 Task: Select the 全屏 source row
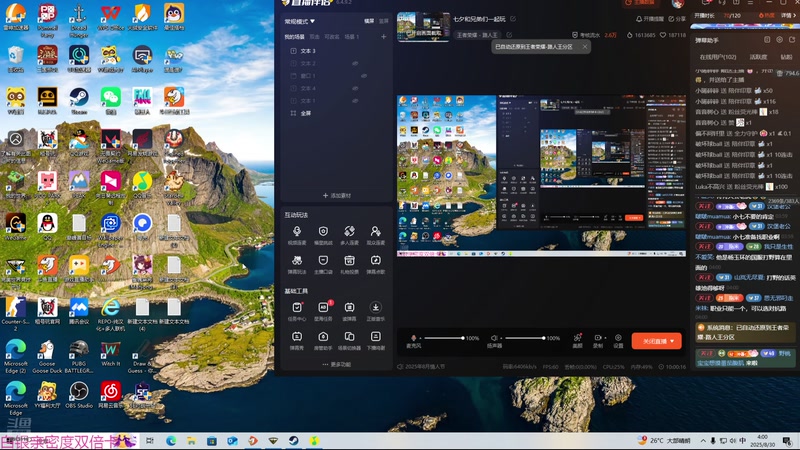point(337,113)
